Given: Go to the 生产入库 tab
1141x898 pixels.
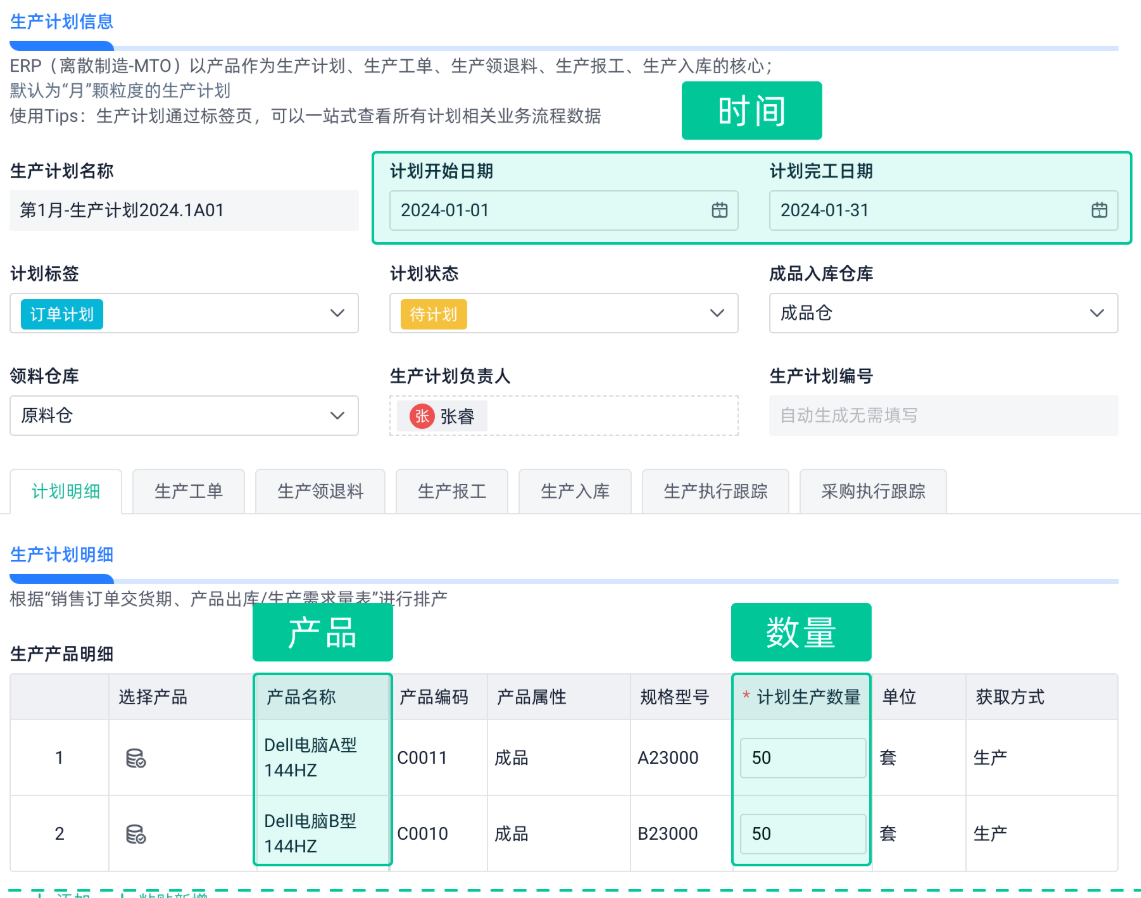Looking at the screenshot, I should click(575, 491).
